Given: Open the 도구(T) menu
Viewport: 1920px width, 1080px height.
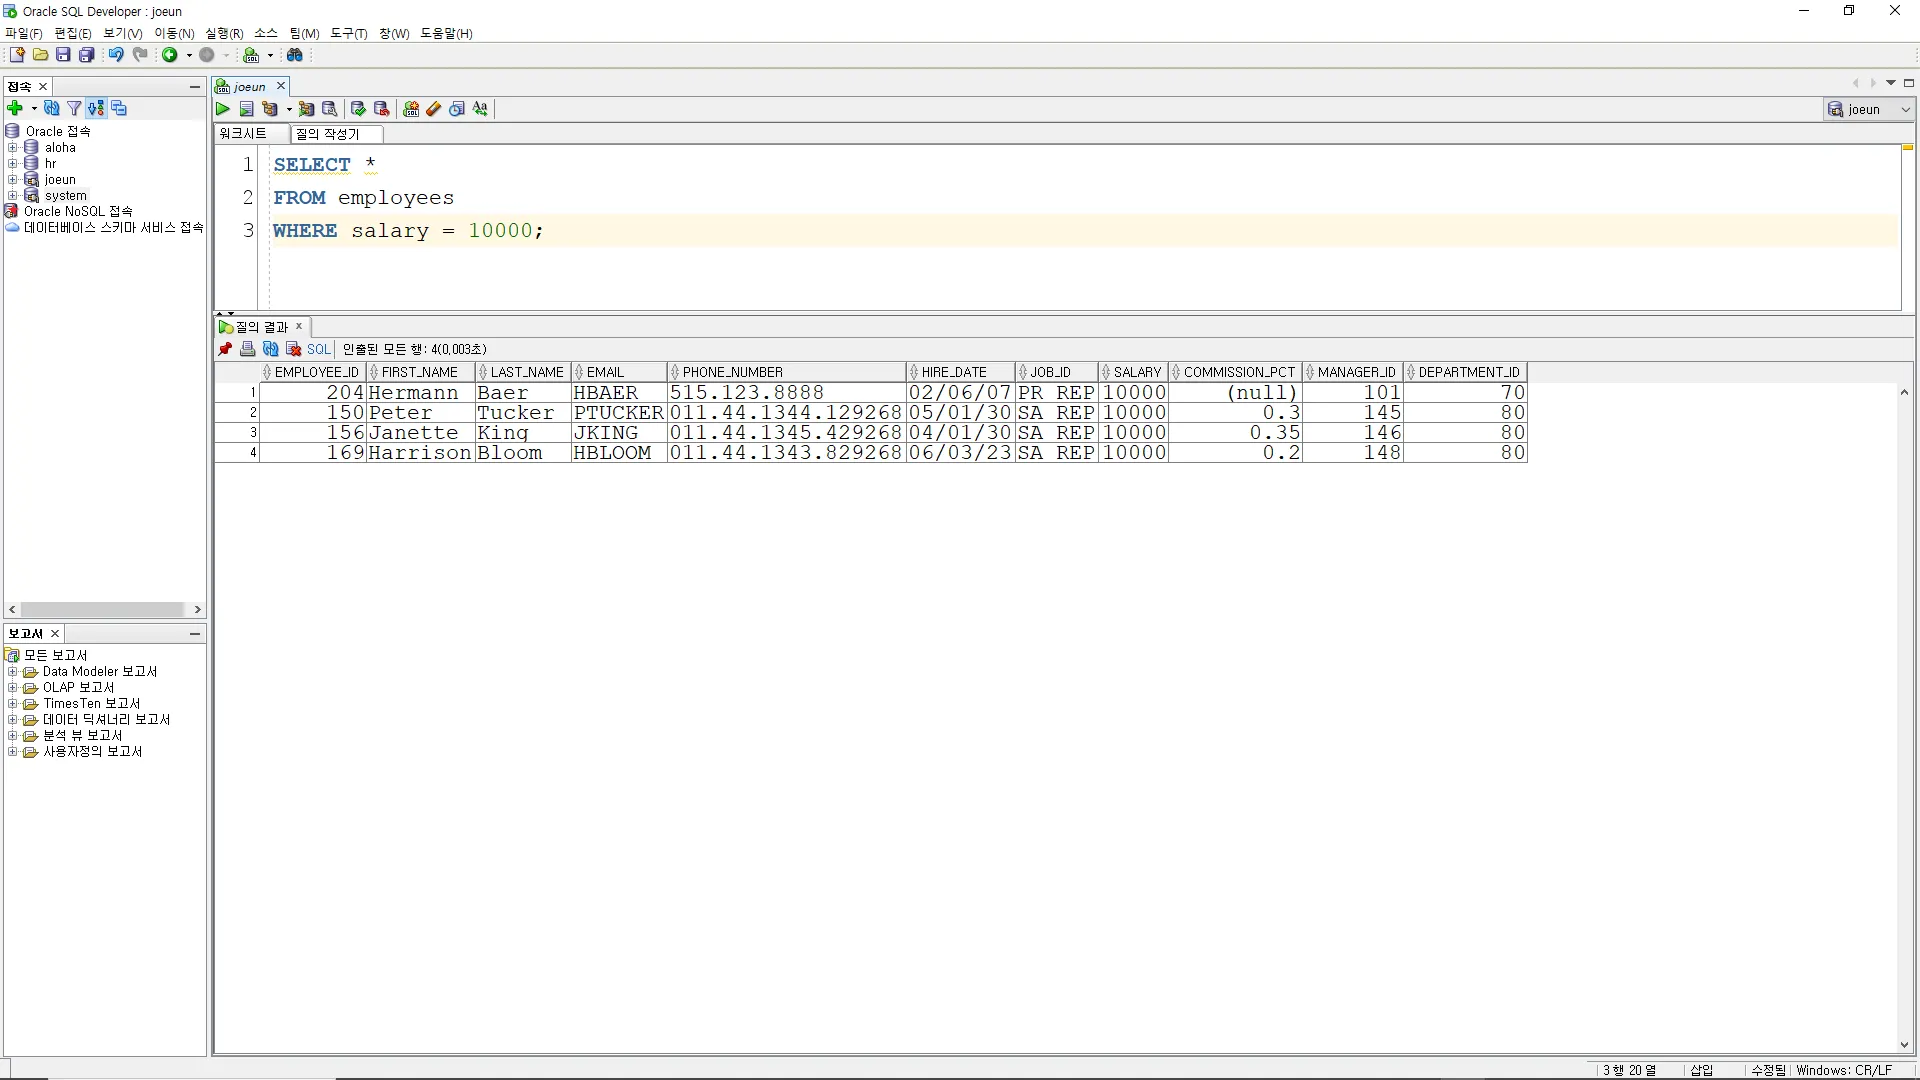Looking at the screenshot, I should [348, 33].
